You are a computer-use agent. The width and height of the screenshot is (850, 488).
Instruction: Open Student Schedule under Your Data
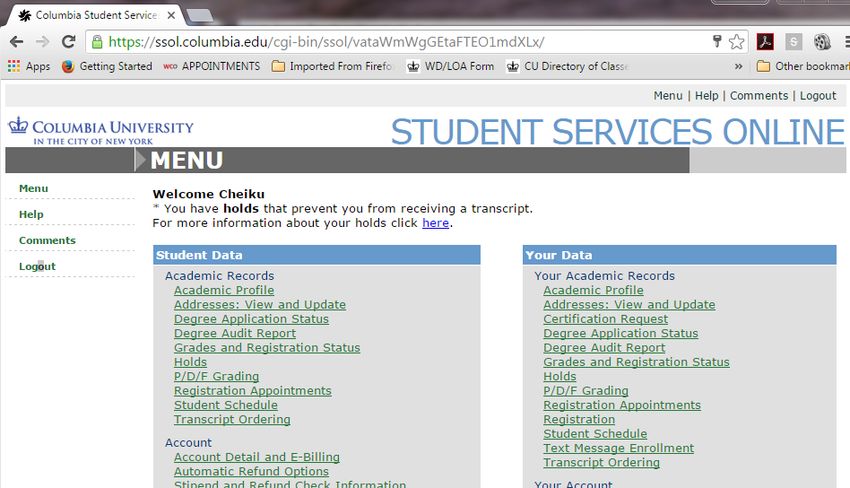coord(595,434)
